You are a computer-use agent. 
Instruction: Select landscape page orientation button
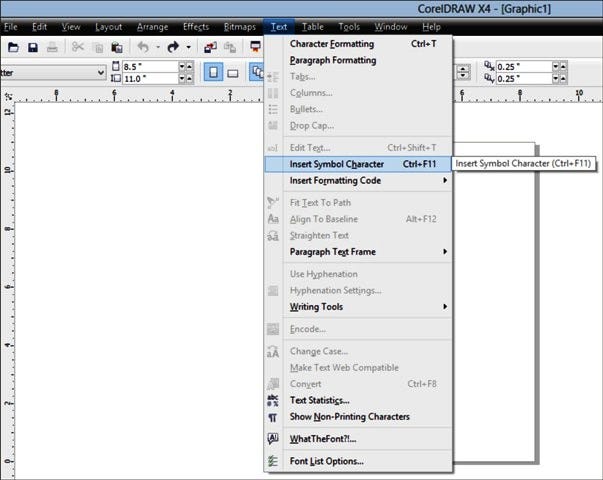click(x=233, y=72)
